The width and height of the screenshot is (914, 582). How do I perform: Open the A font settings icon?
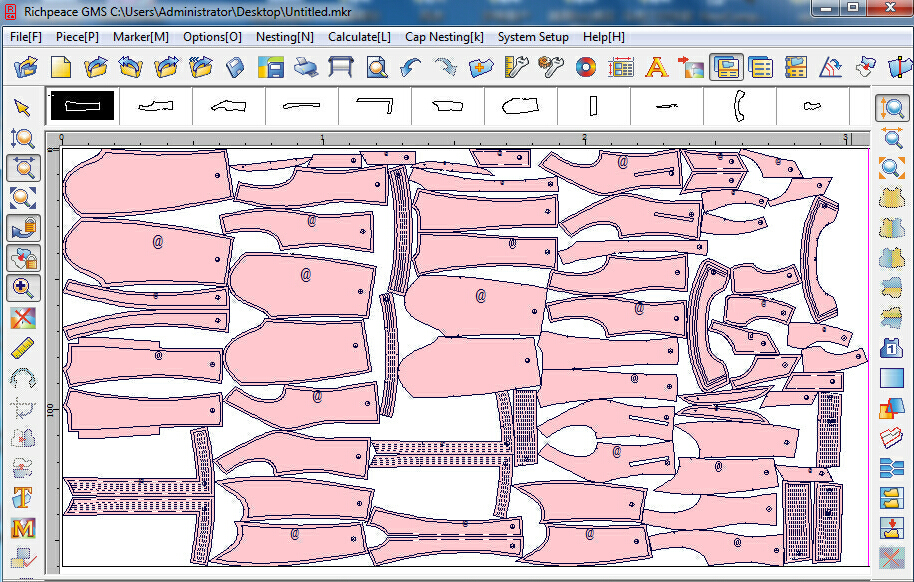tap(657, 68)
